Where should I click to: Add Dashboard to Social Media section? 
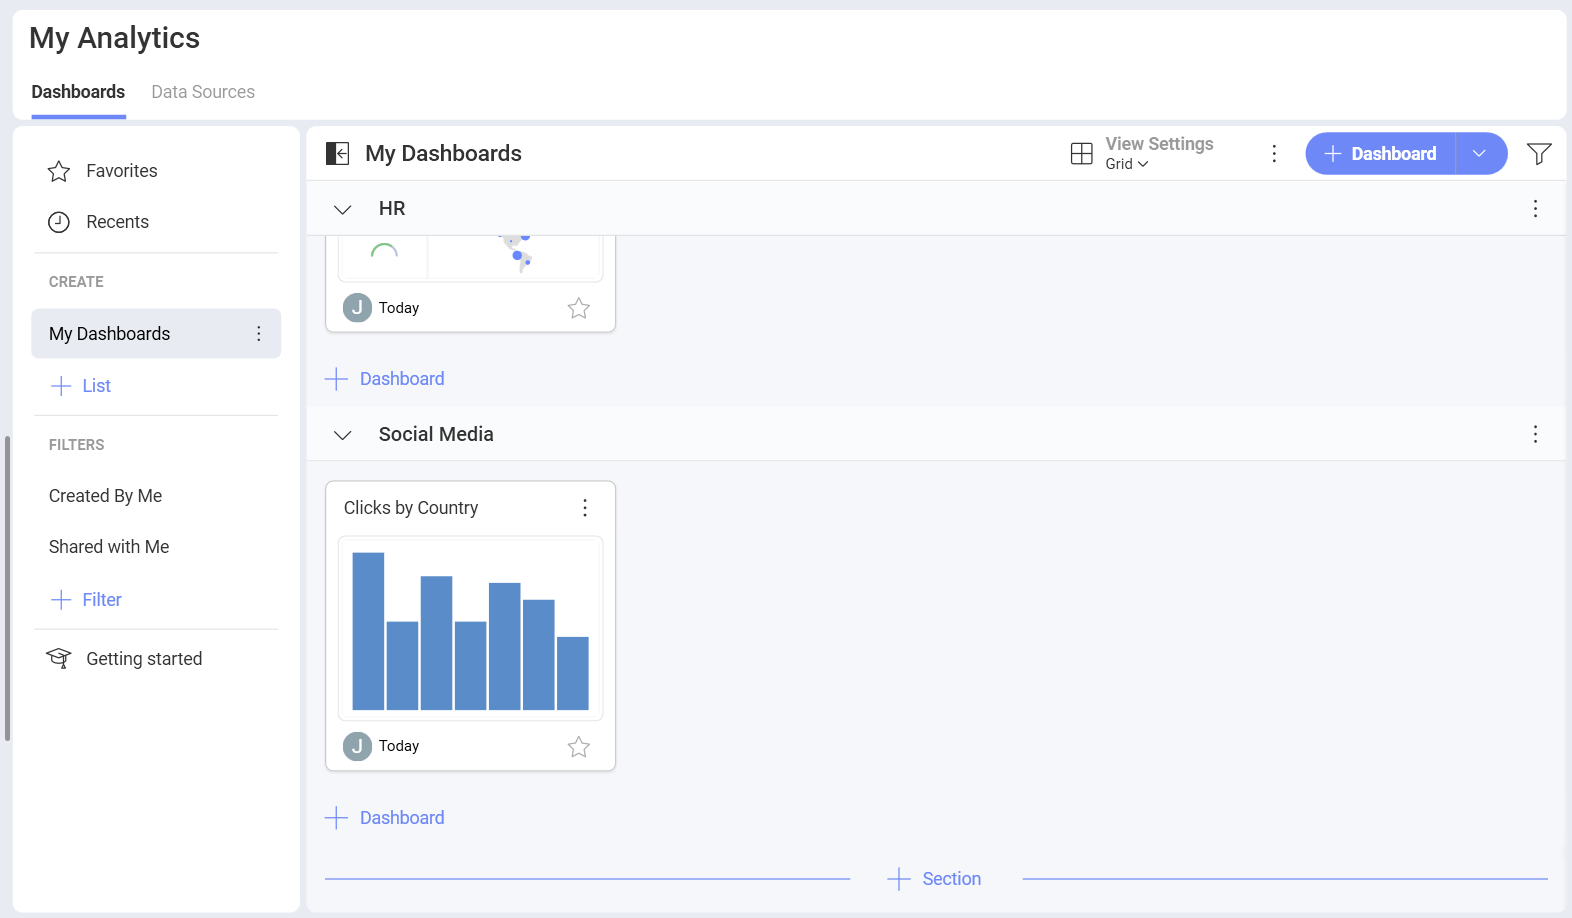tap(385, 818)
